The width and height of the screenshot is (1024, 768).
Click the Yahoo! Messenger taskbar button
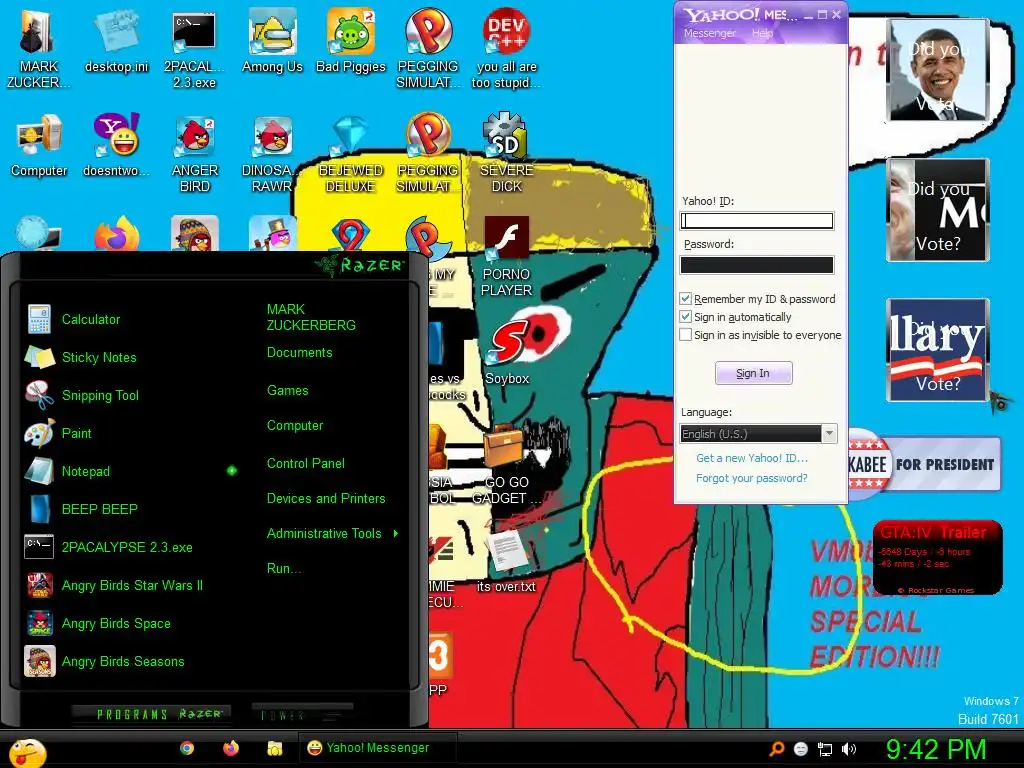click(377, 748)
